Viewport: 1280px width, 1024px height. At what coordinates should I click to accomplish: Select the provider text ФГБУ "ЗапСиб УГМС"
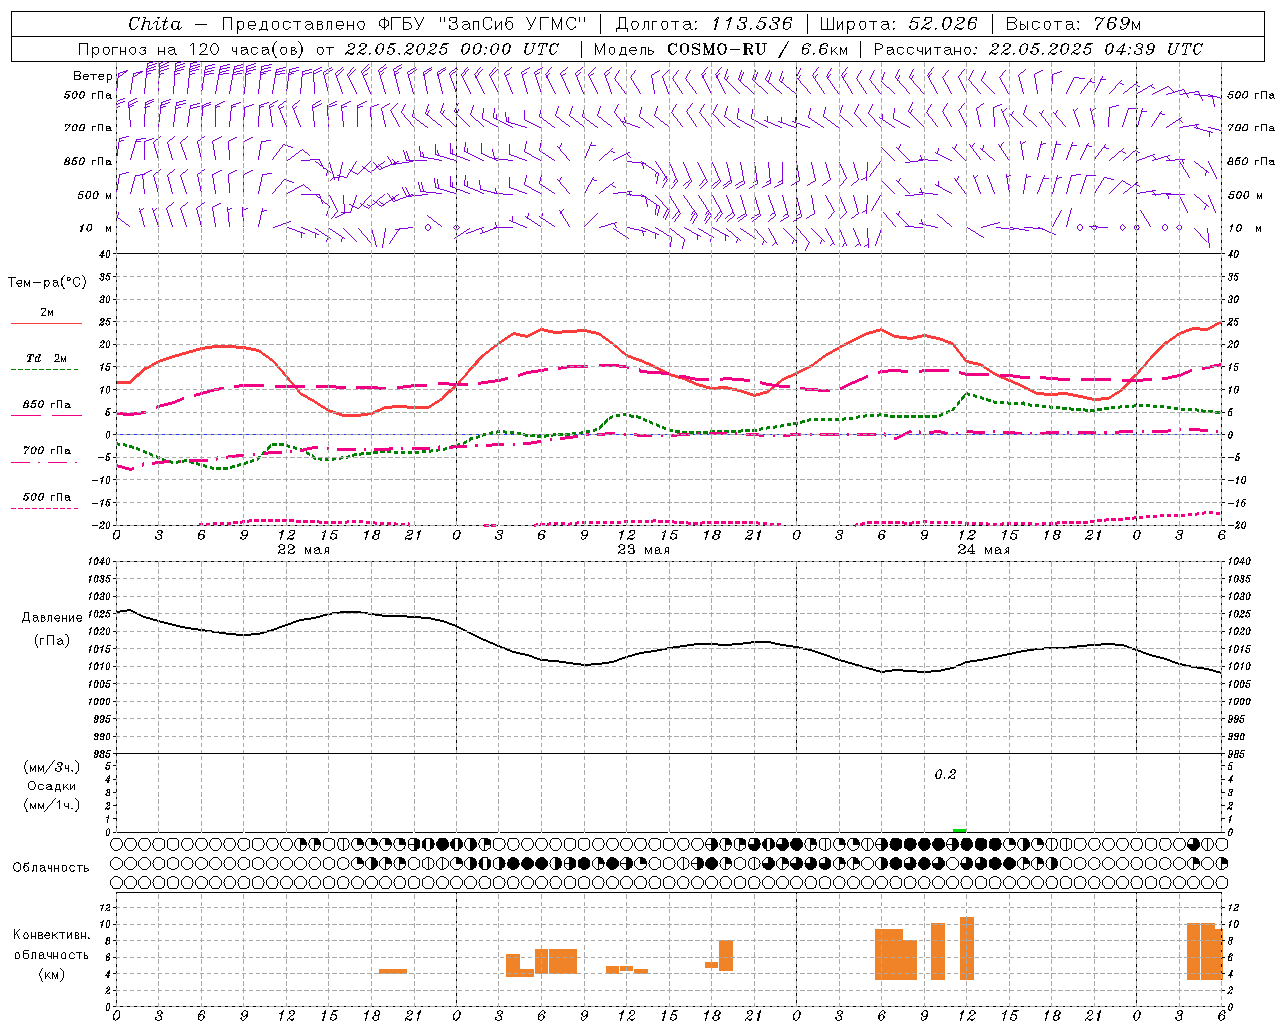tap(483, 24)
